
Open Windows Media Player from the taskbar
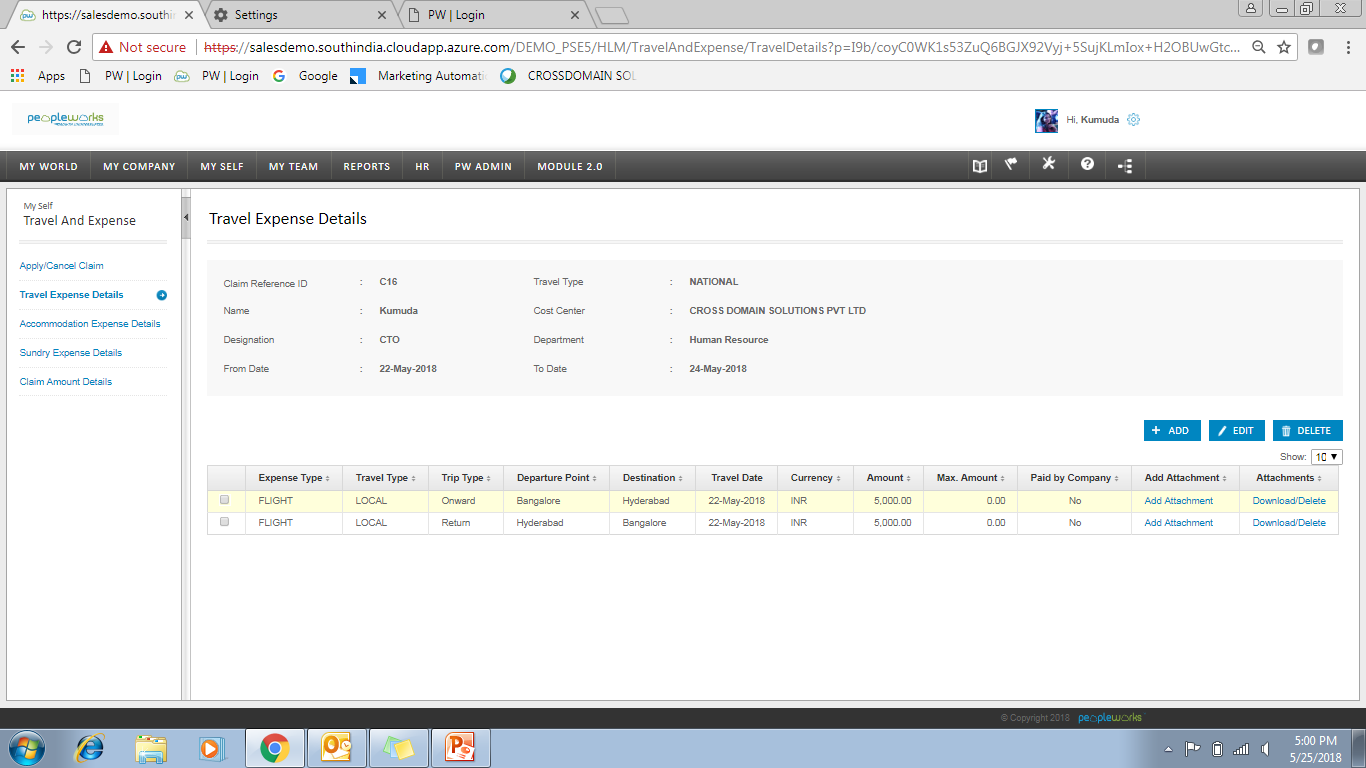coord(212,747)
